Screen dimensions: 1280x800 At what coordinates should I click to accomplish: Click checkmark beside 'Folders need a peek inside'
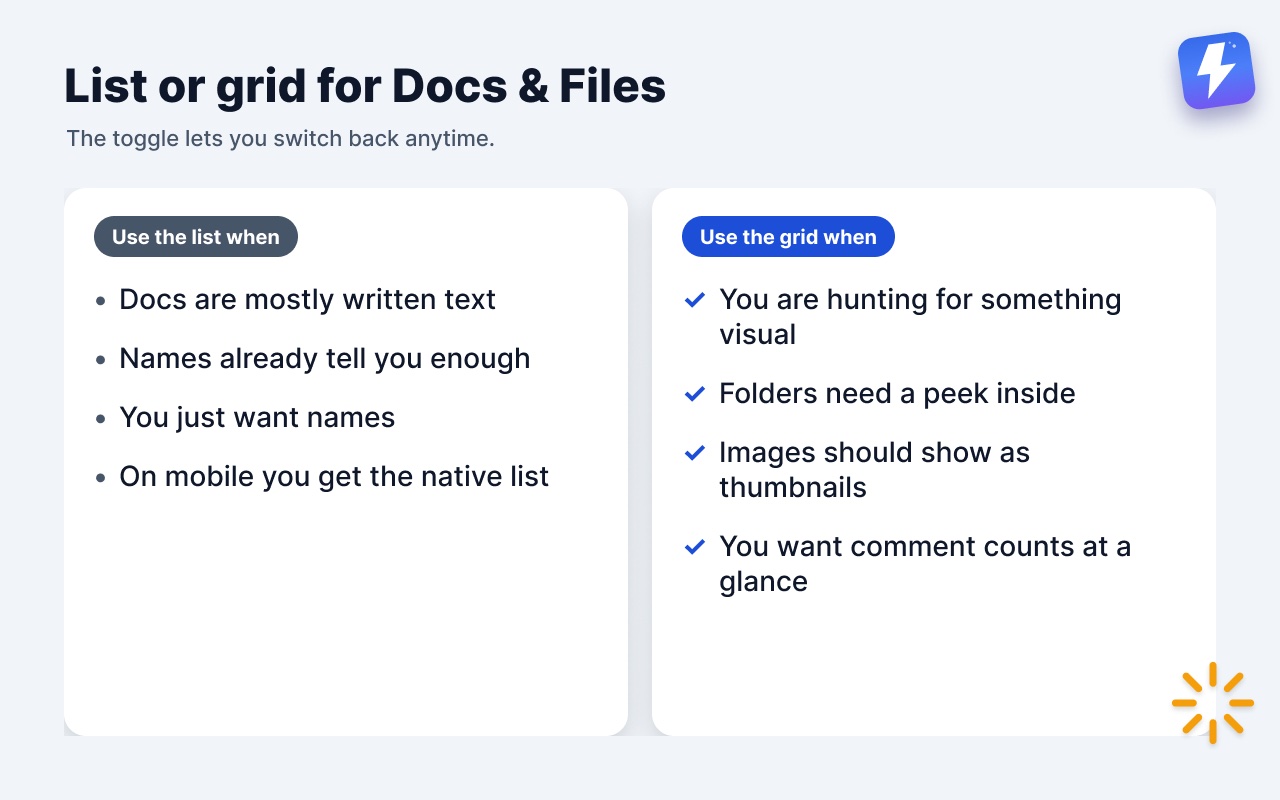[x=694, y=394]
